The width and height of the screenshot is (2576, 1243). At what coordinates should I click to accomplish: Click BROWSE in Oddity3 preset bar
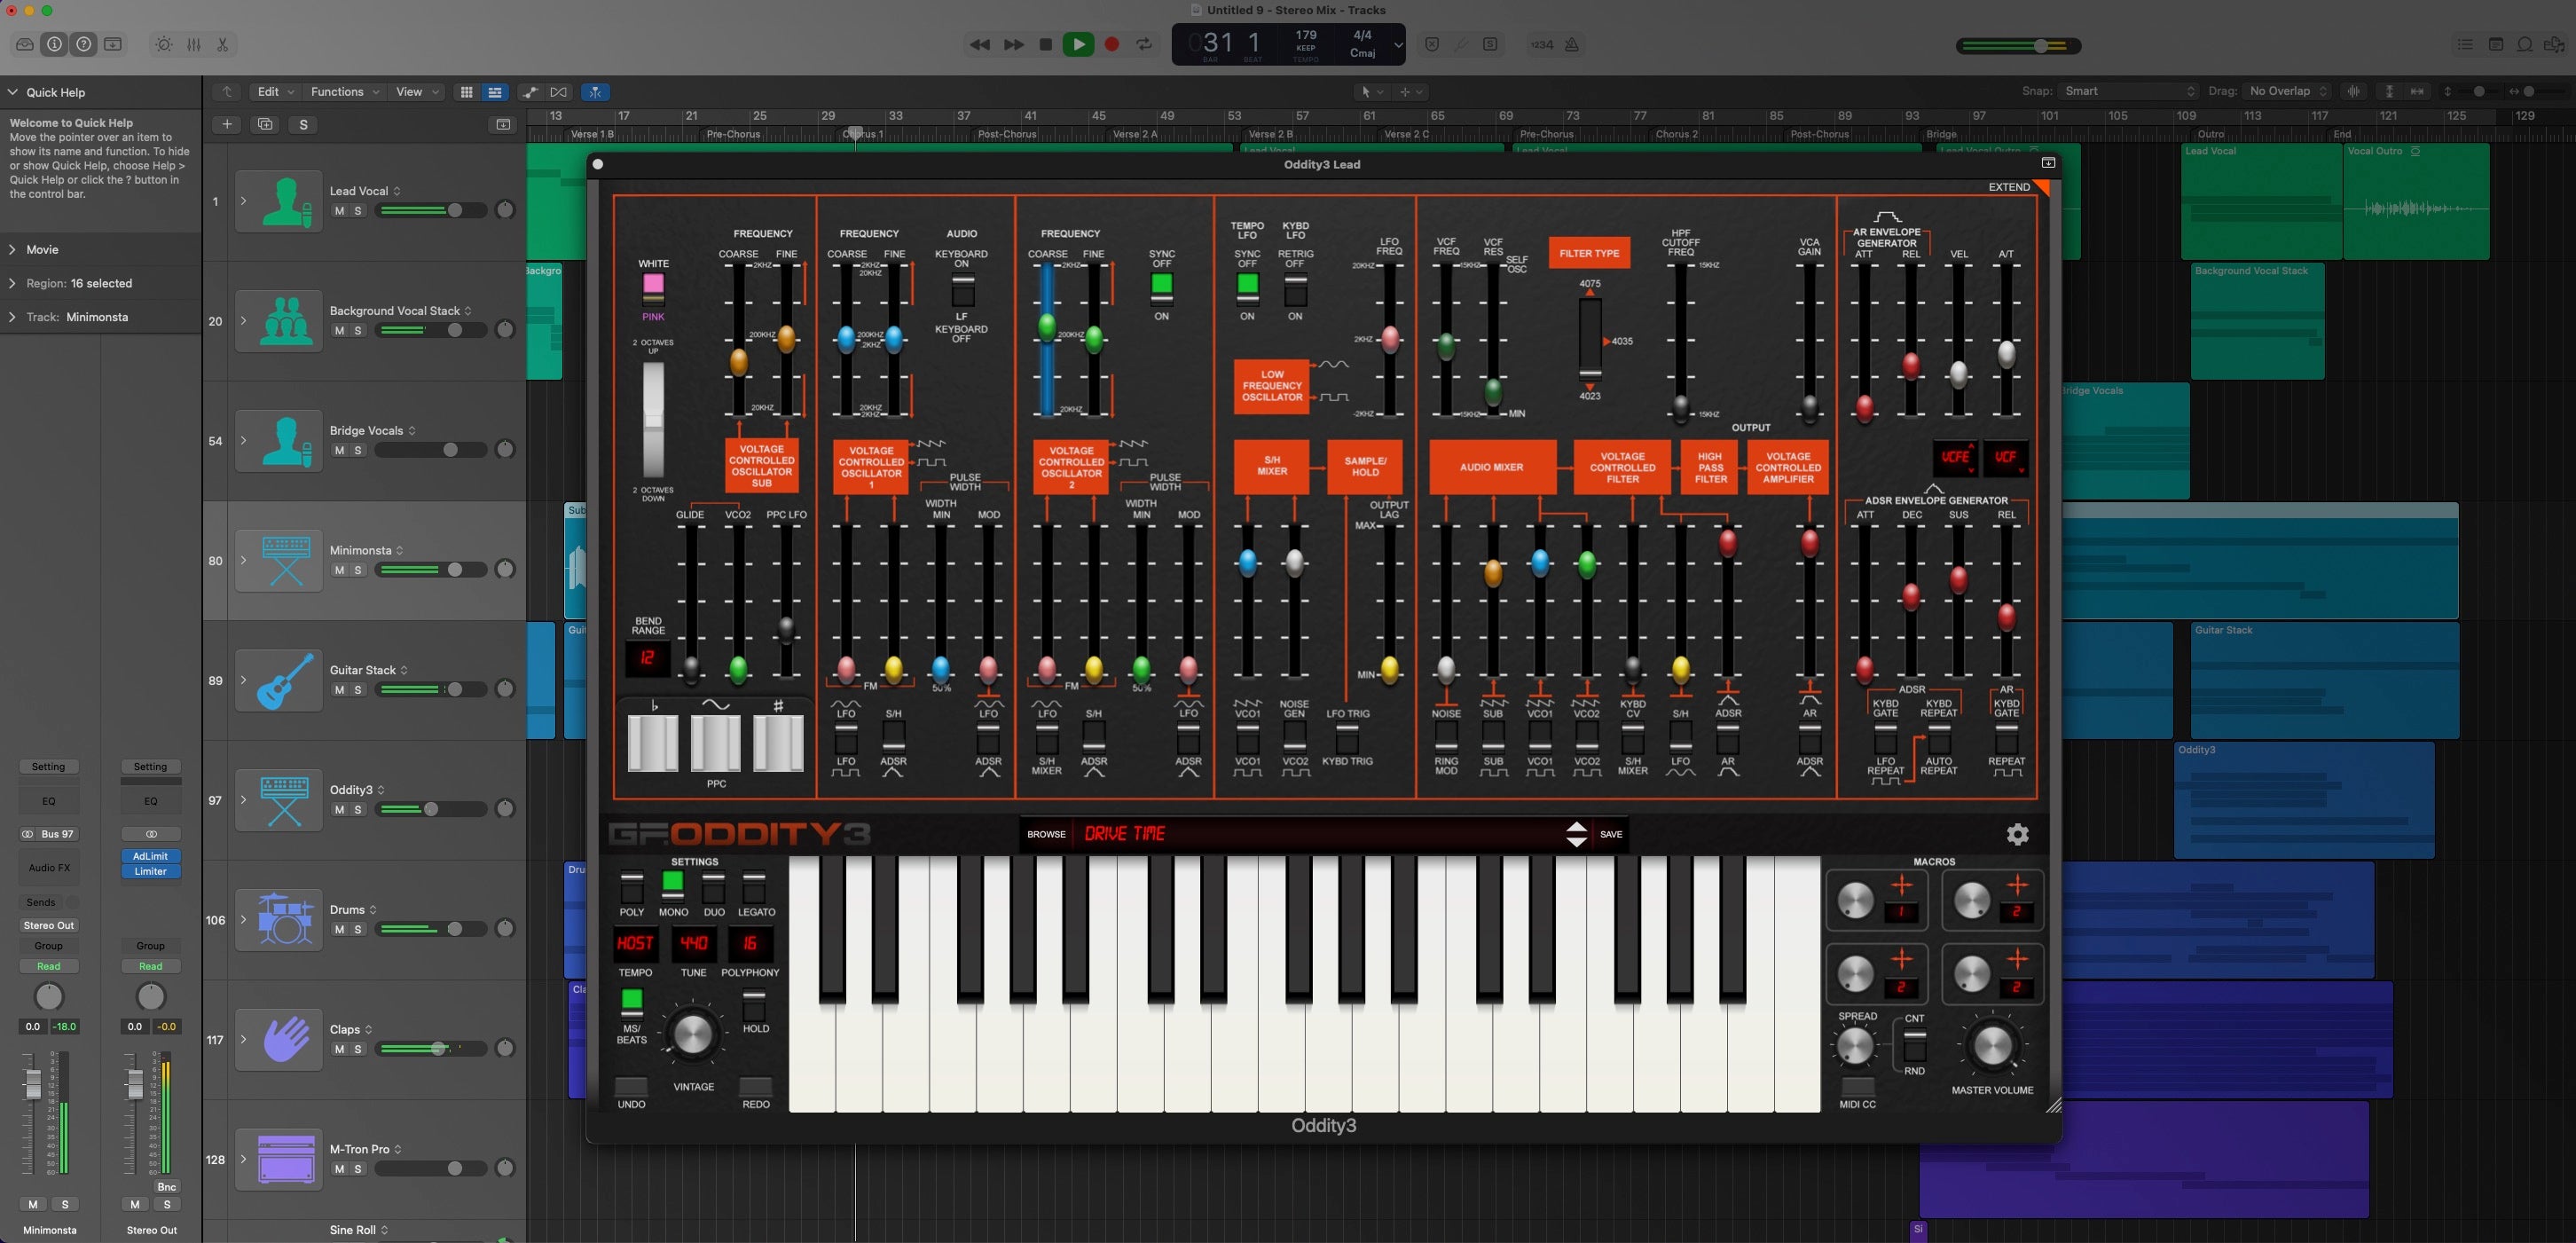pos(1046,834)
